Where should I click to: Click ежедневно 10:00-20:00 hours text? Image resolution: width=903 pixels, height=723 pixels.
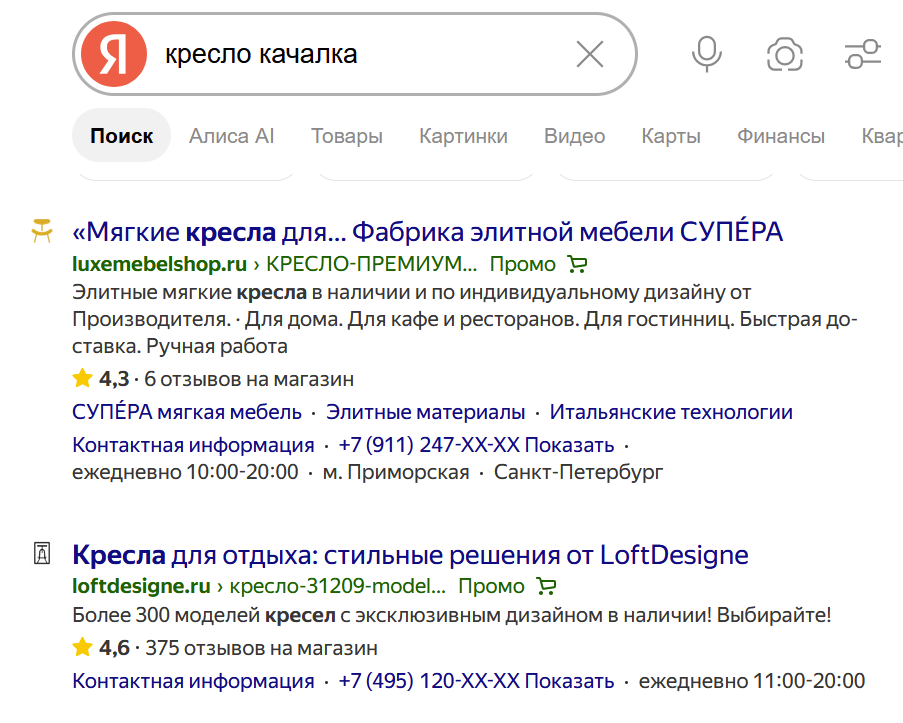click(x=185, y=472)
